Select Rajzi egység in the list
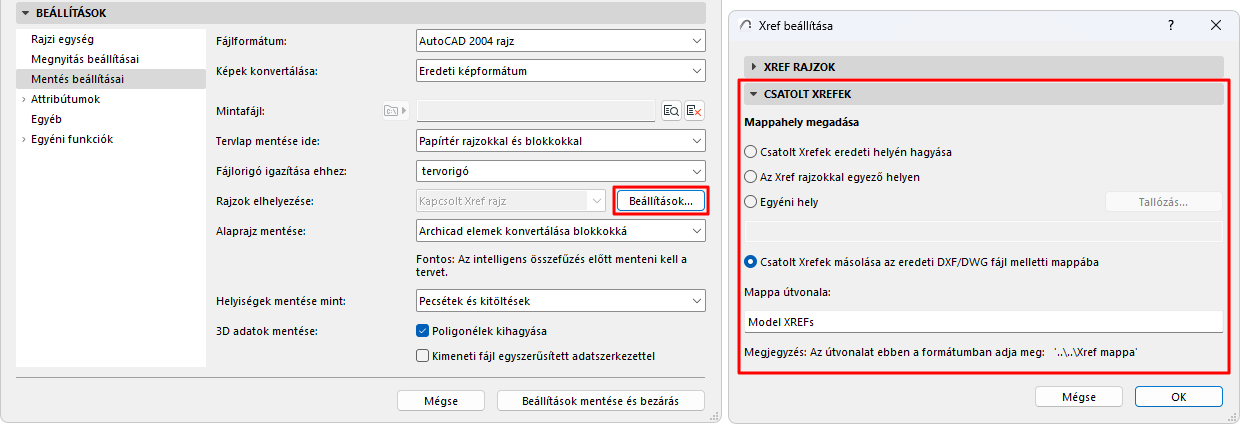The height and width of the screenshot is (424, 1240). (x=62, y=40)
